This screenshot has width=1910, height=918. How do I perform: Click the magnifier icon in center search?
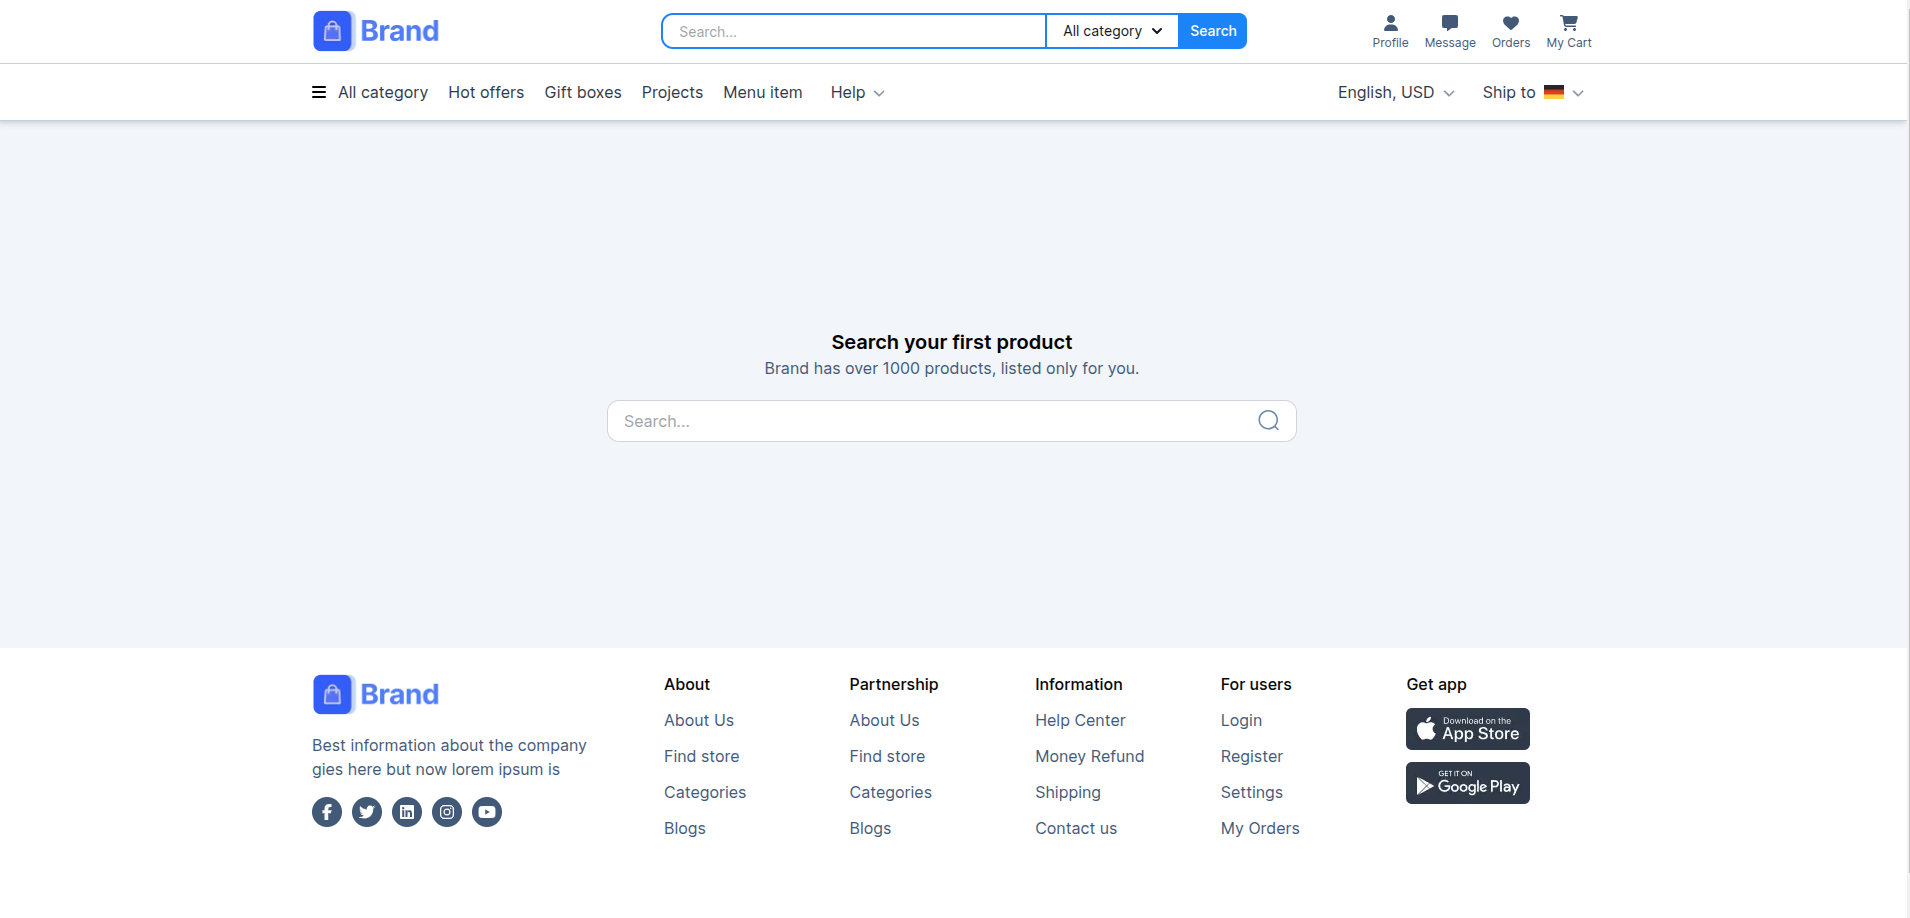1268,421
